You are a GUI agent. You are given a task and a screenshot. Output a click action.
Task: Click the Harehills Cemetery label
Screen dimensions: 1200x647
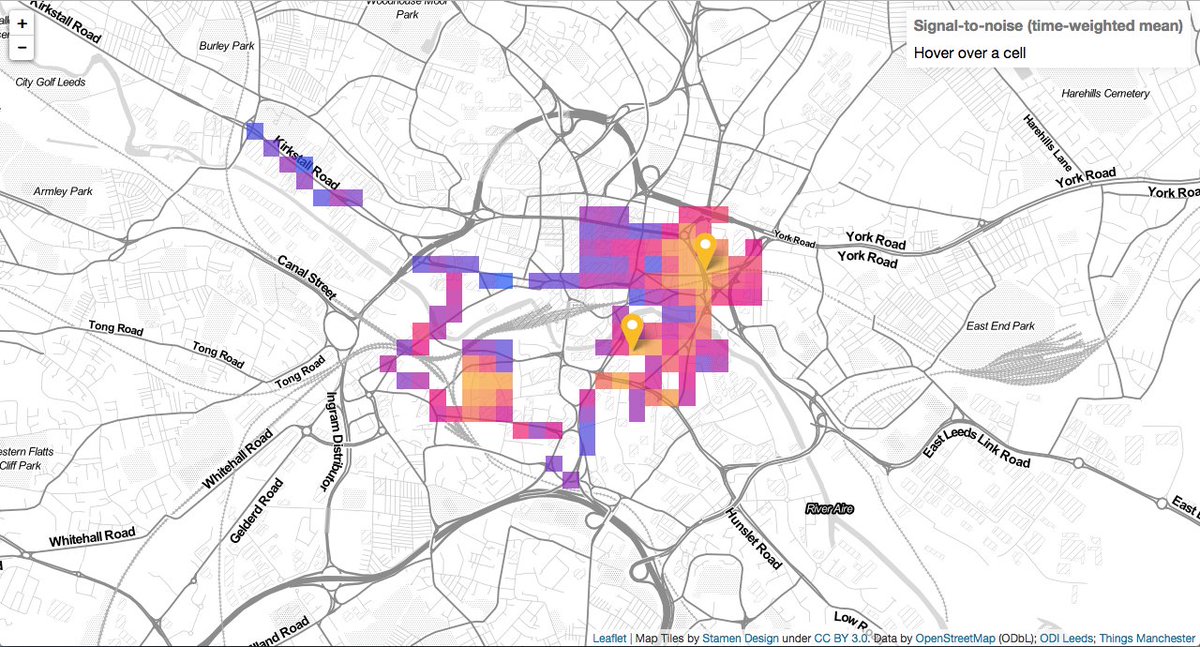[x=1105, y=94]
